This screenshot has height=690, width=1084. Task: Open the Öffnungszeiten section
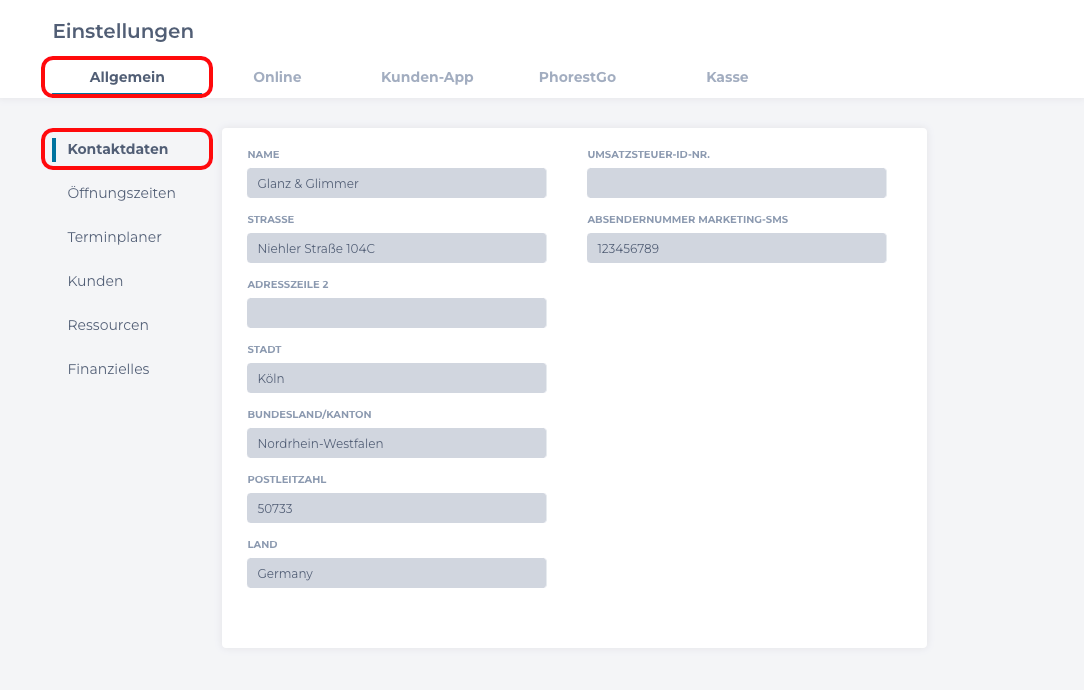tap(121, 193)
